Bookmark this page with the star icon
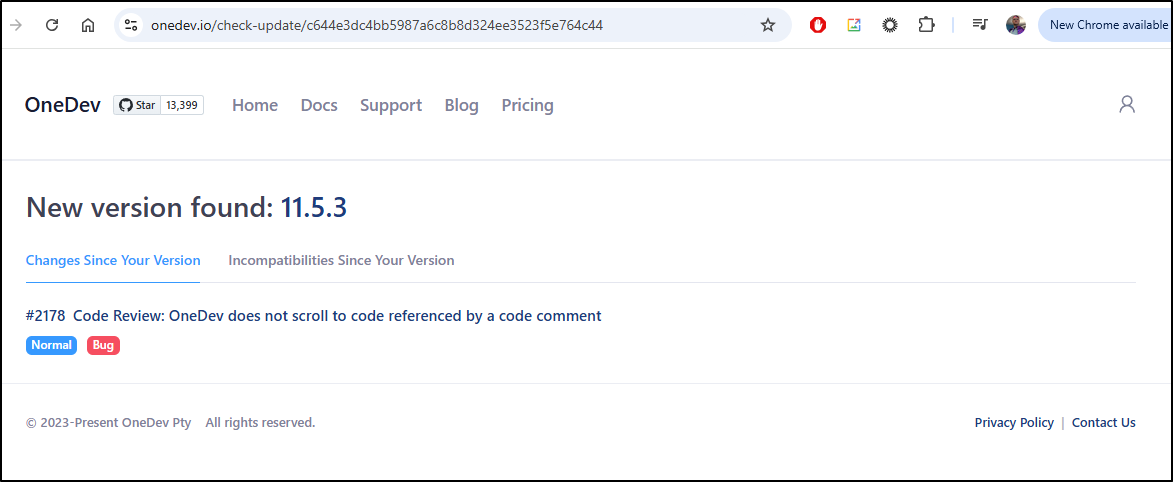This screenshot has width=1173, height=482. [768, 25]
